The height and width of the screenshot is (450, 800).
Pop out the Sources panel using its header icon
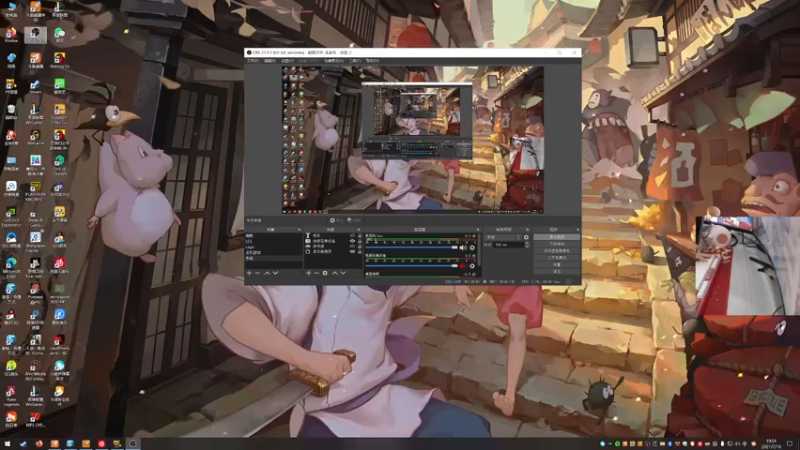tap(359, 230)
